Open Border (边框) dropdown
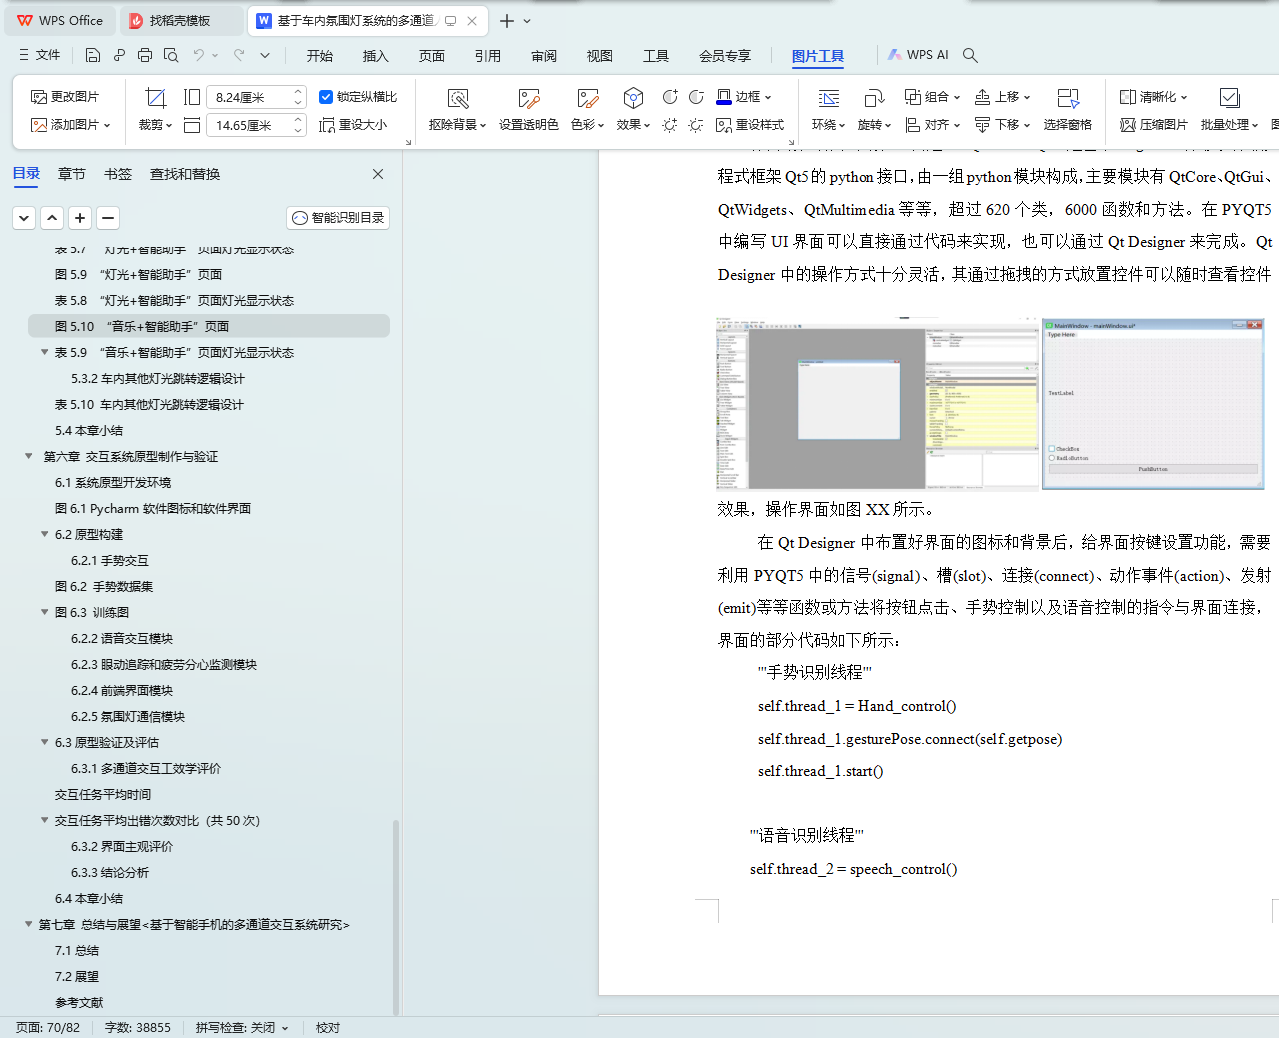Screen dimensions: 1279x1038 pyautogui.click(x=744, y=97)
